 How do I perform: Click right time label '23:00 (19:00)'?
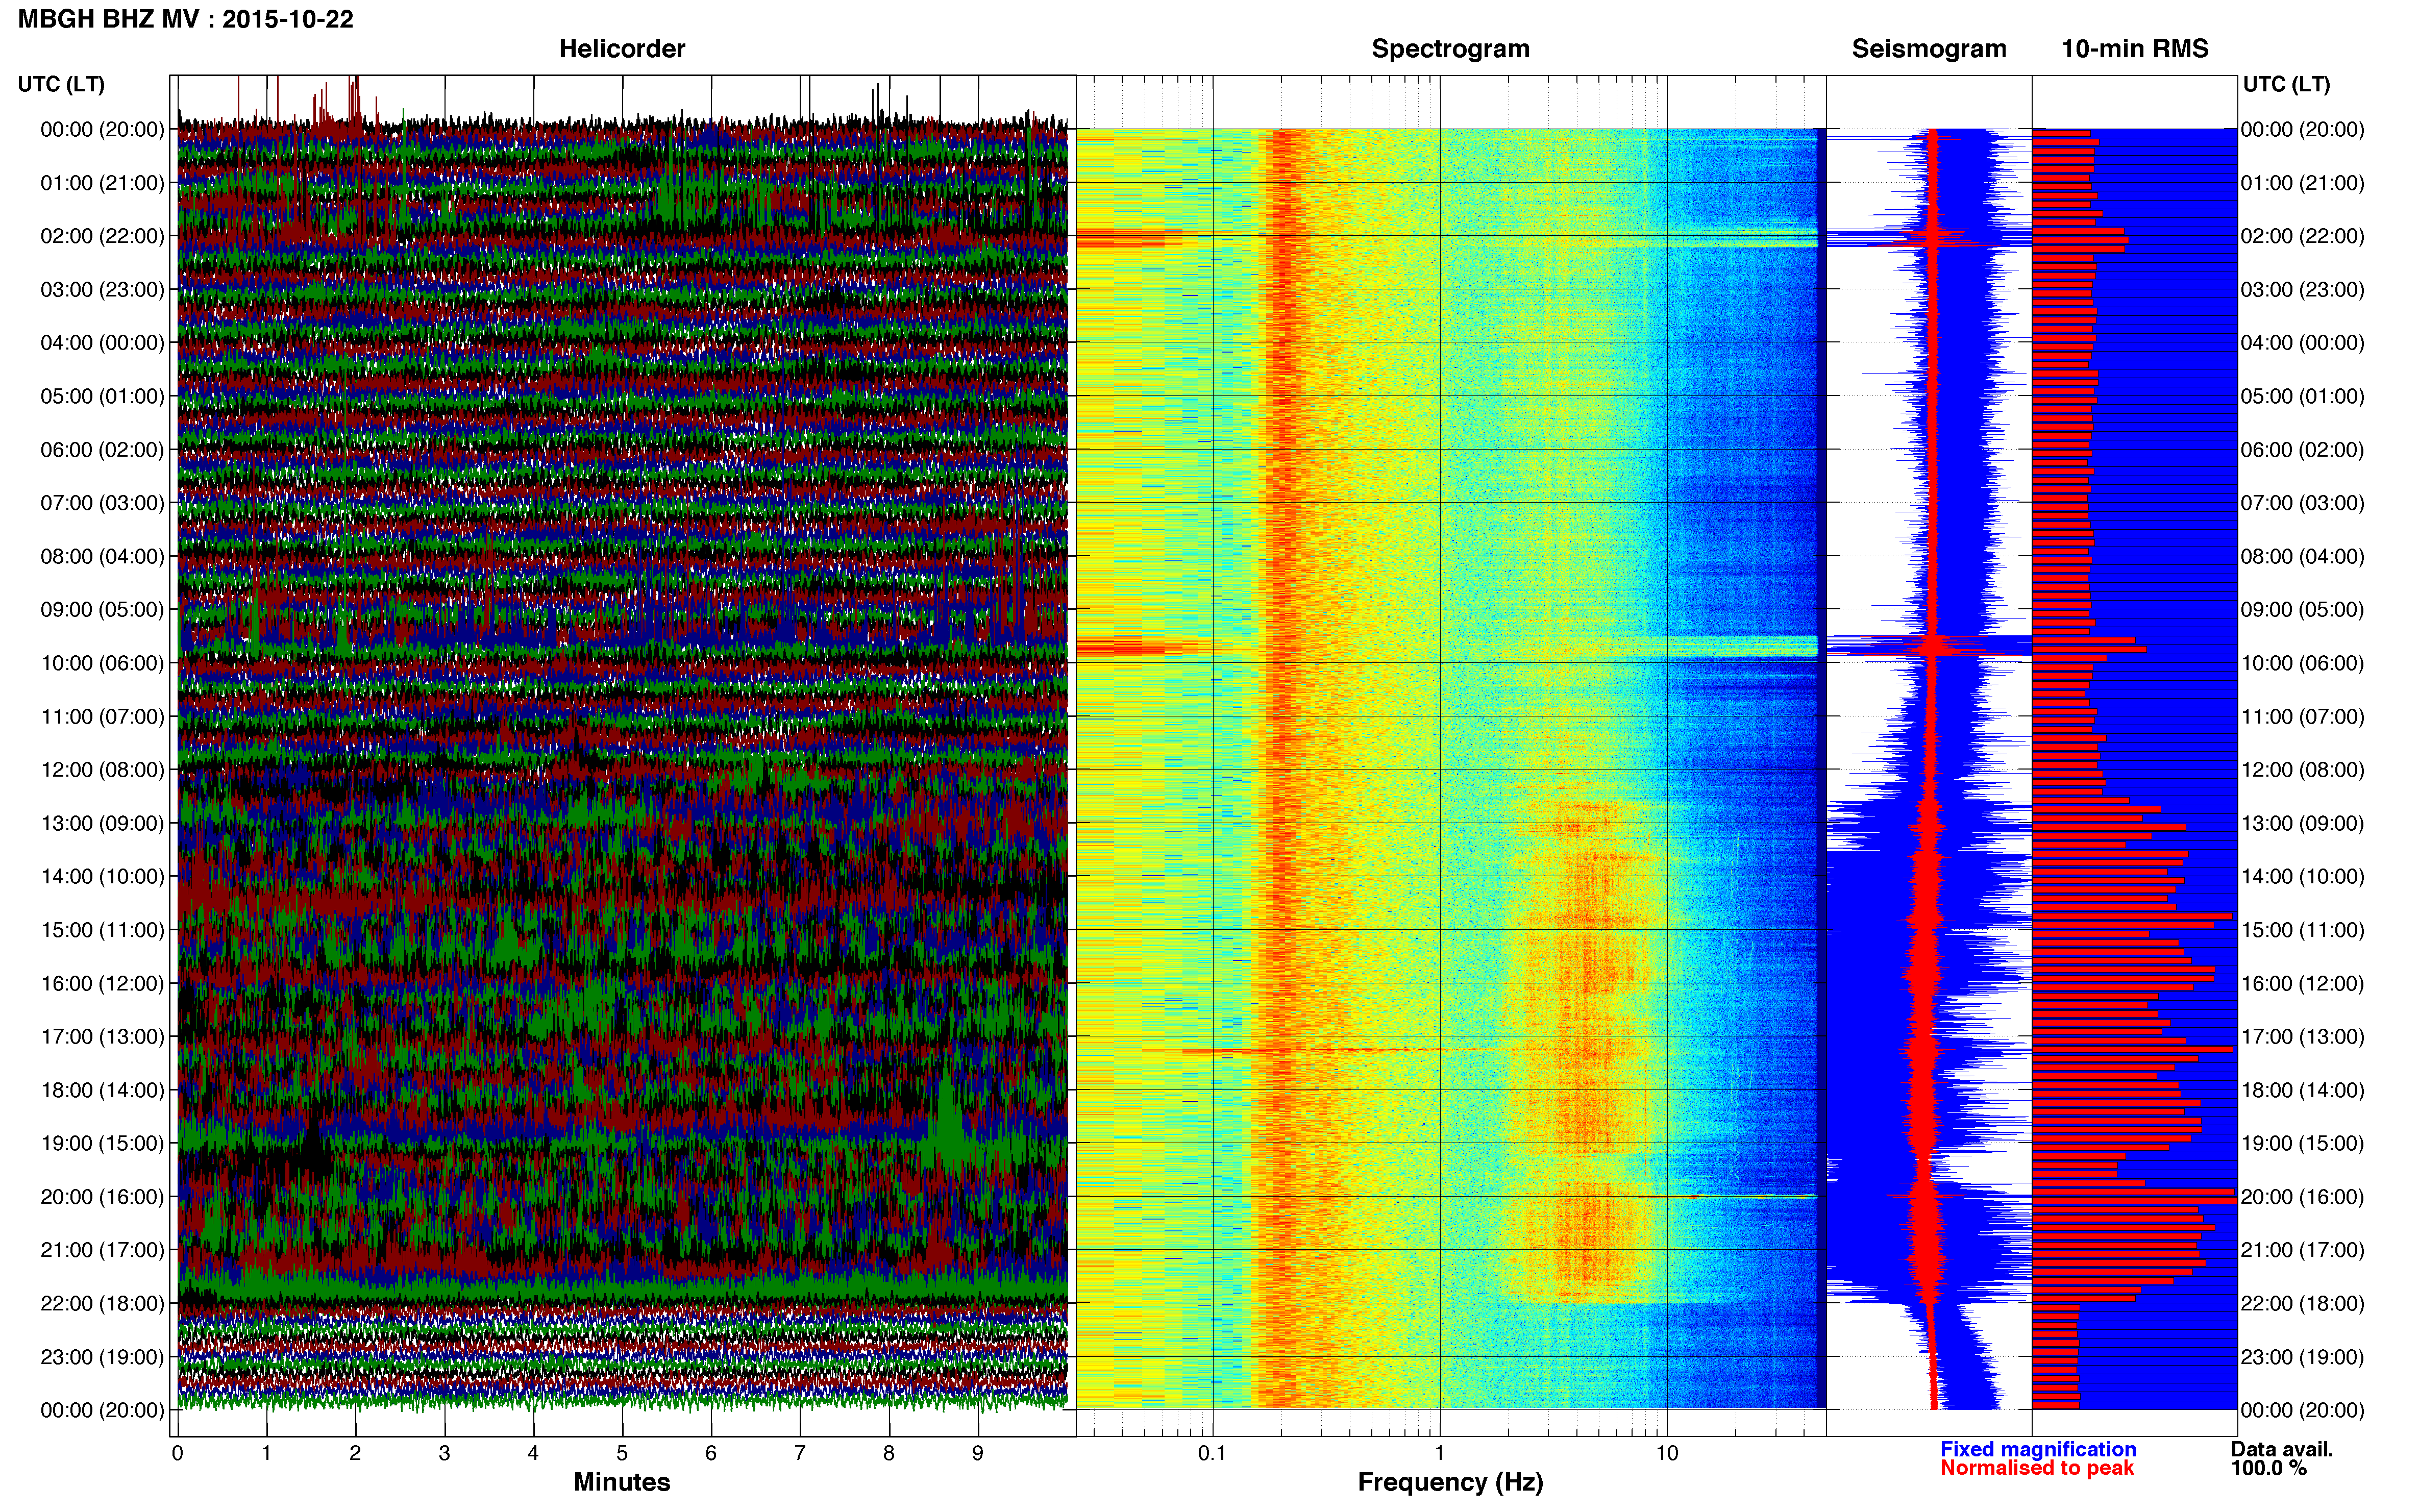click(2302, 1357)
